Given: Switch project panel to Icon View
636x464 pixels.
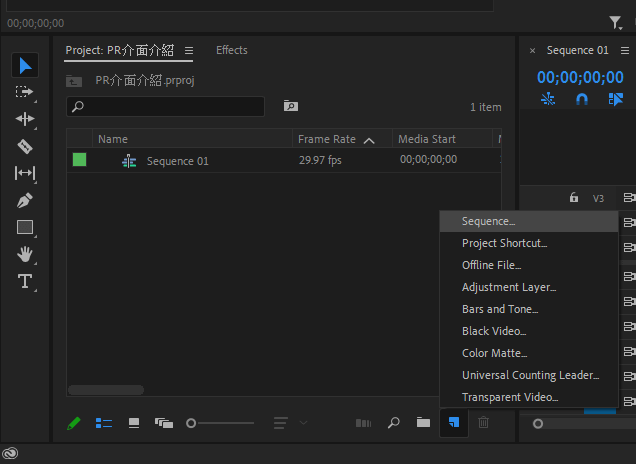Looking at the screenshot, I should point(134,423).
